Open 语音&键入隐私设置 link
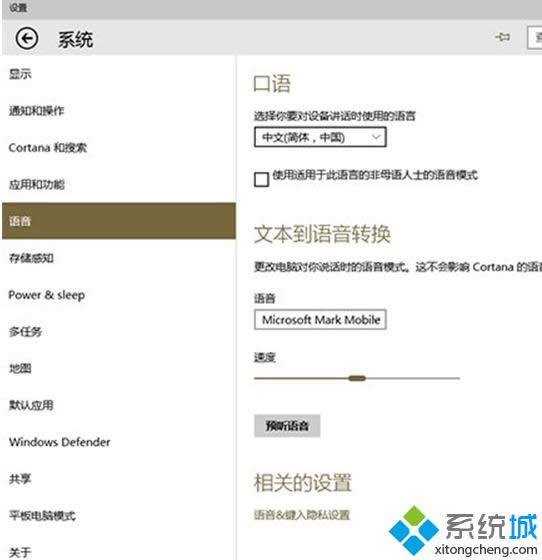Viewport: 542px width, 560px height. pyautogui.click(x=302, y=515)
